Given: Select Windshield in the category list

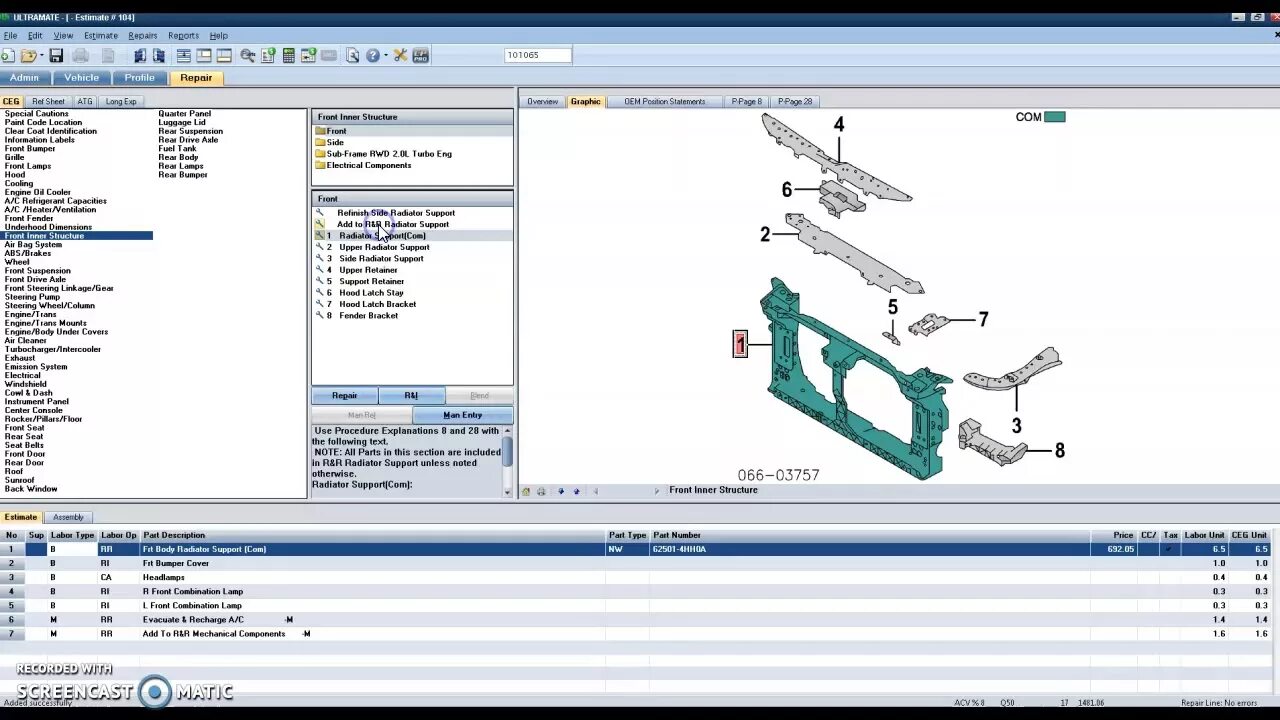Looking at the screenshot, I should [25, 384].
